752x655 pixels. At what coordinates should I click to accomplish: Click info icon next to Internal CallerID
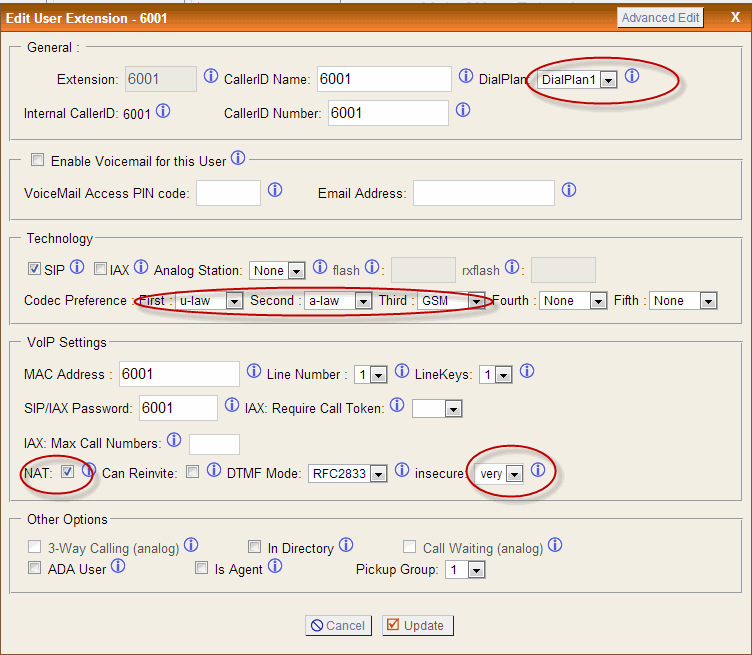coord(163,111)
